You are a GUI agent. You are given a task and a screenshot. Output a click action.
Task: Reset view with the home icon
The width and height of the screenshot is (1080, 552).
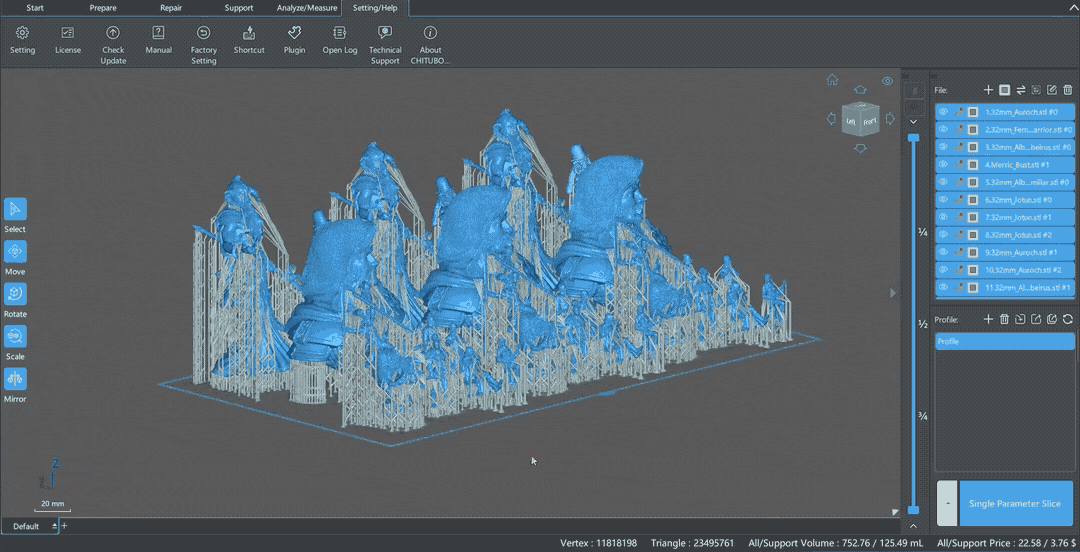832,79
